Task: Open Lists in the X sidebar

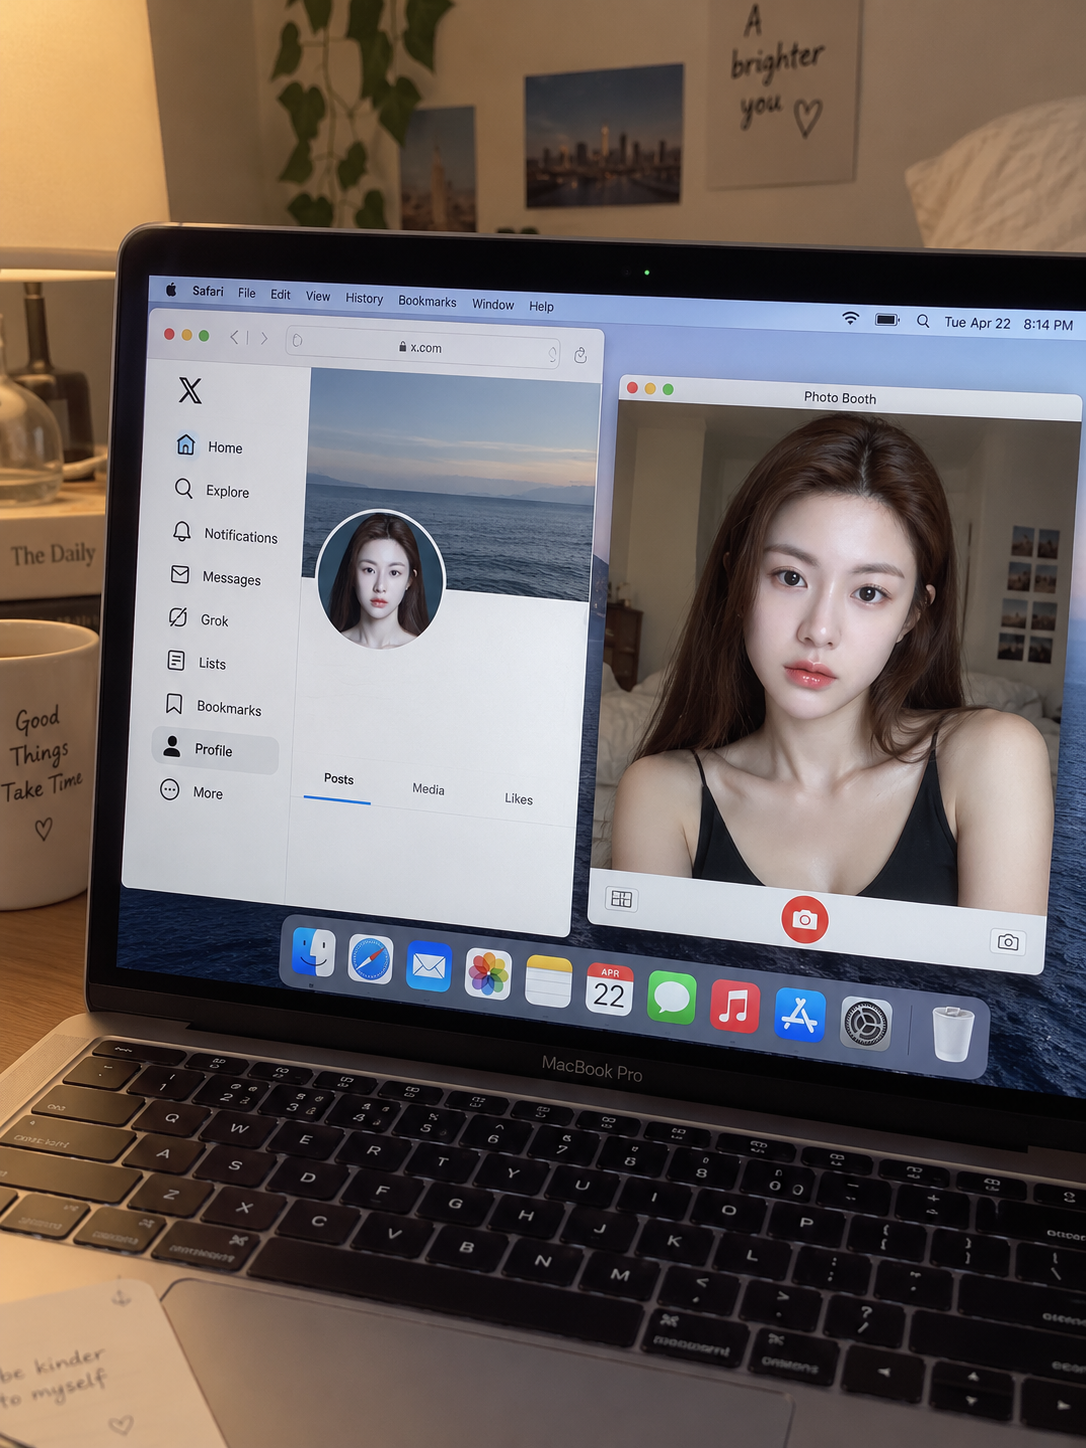Action: pyautogui.click(x=196, y=662)
